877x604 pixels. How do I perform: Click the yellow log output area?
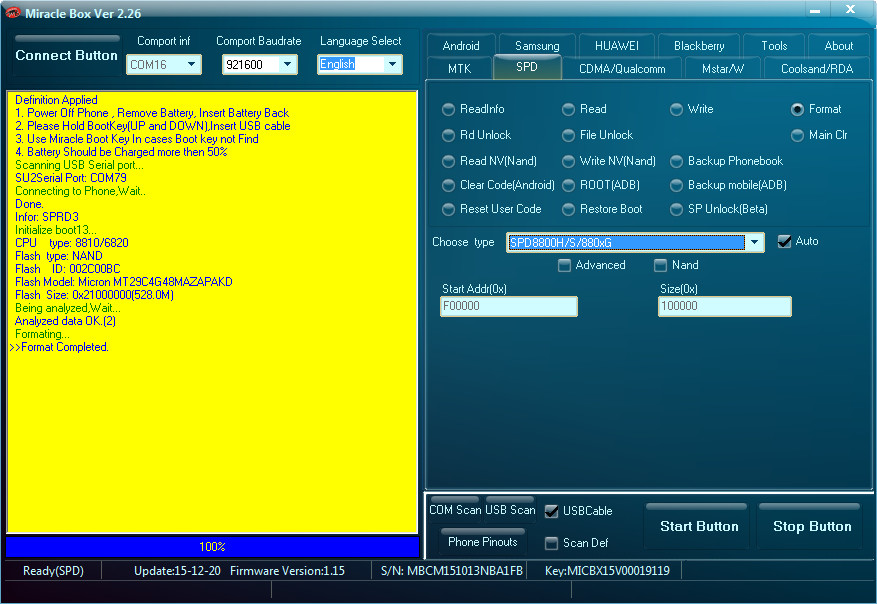tap(213, 312)
